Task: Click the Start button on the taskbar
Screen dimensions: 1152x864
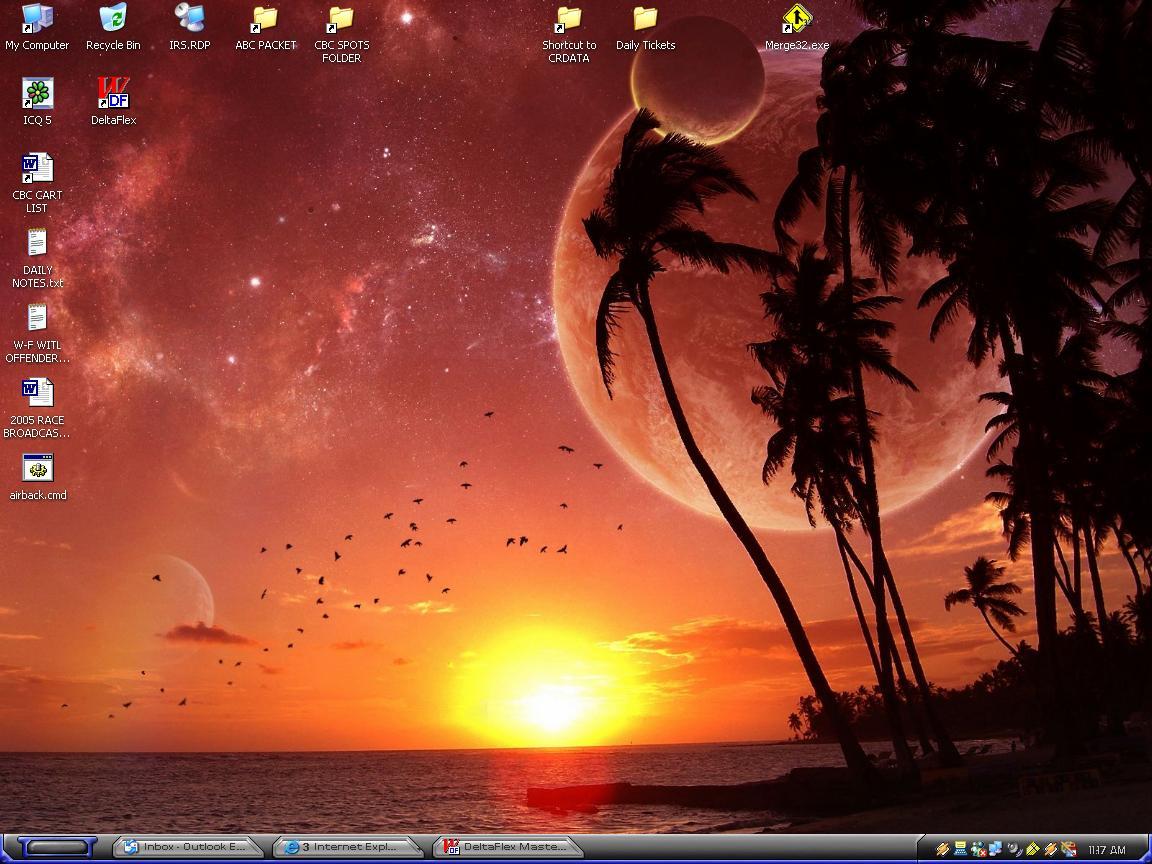Action: [56, 847]
